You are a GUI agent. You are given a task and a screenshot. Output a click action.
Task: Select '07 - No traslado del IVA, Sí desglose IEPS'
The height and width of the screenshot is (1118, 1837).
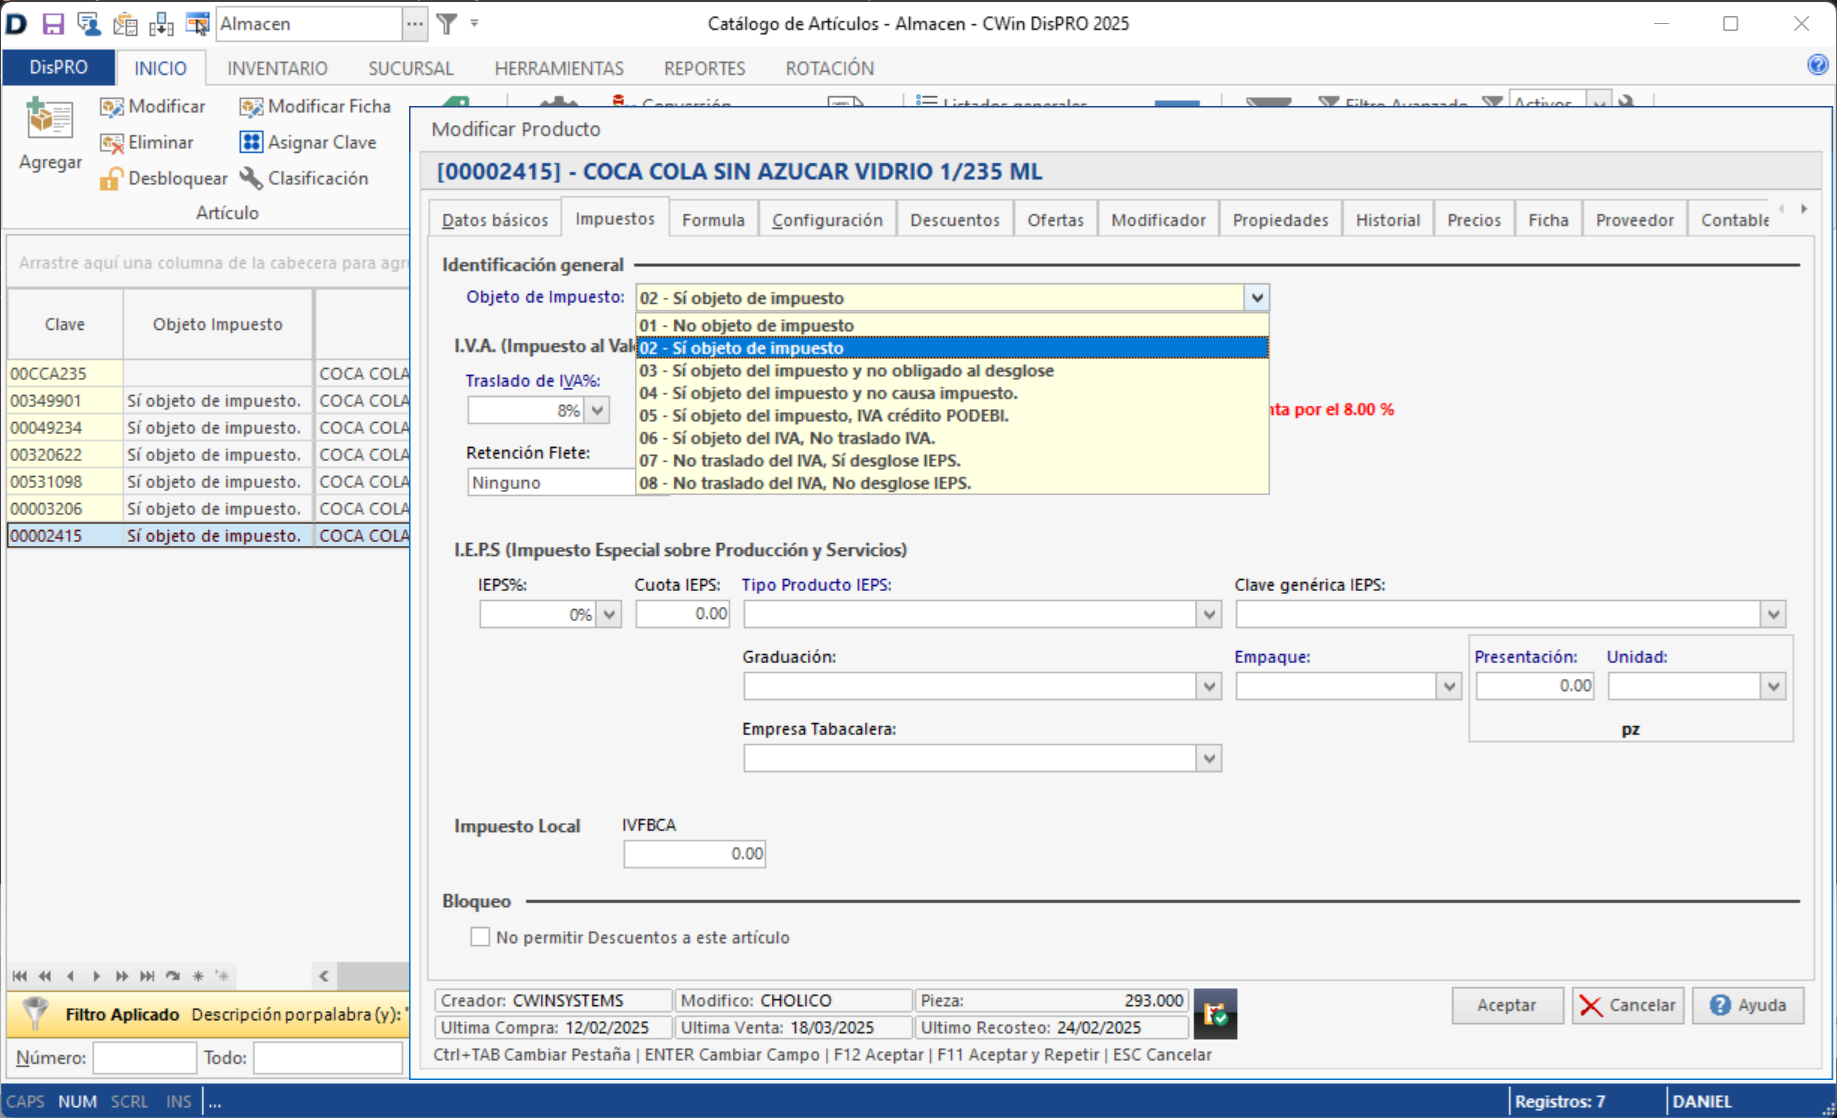pyautogui.click(x=953, y=460)
